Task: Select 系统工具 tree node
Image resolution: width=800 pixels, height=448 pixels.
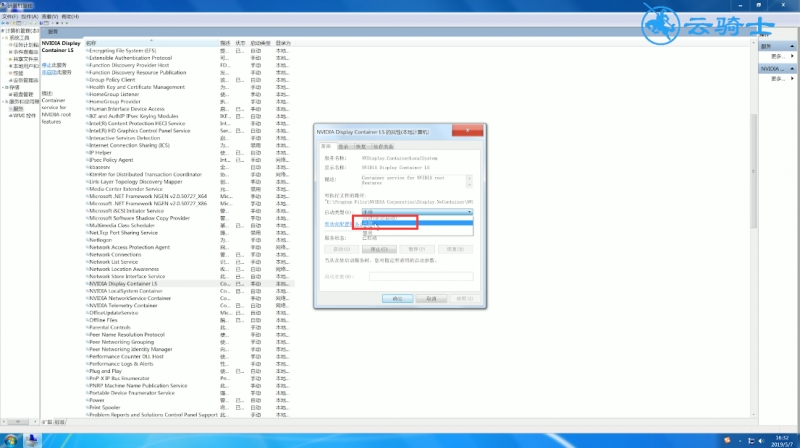Action: coord(19,38)
